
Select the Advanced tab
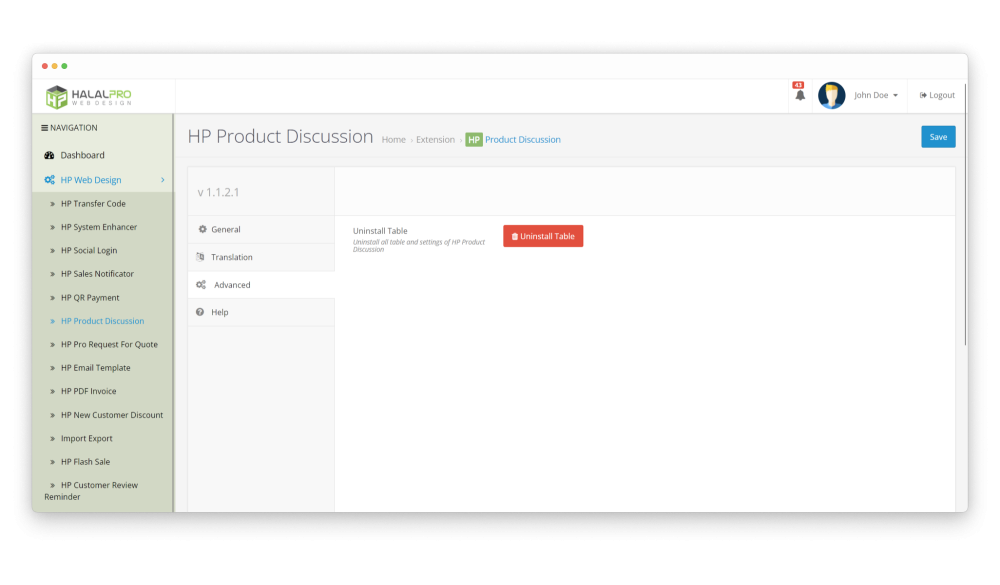[232, 285]
